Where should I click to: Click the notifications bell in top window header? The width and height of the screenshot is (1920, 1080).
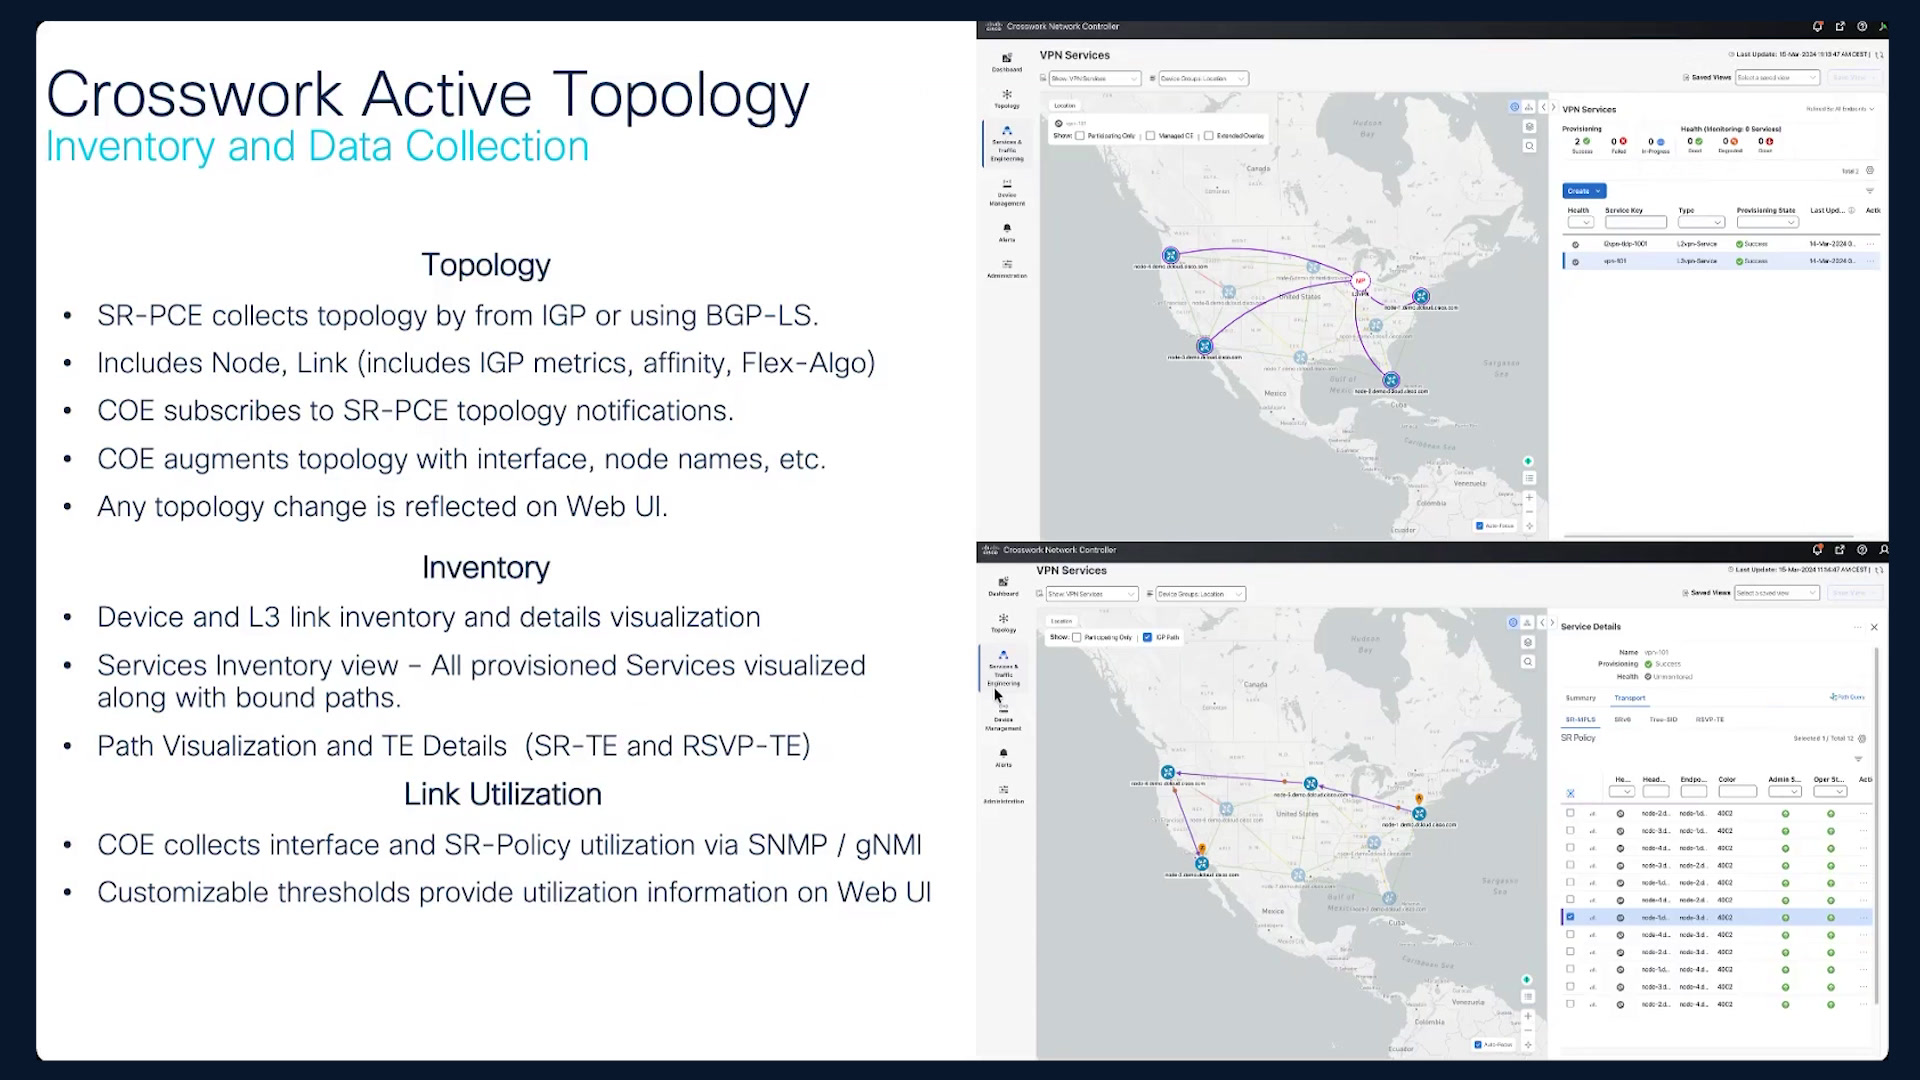pos(1818,27)
